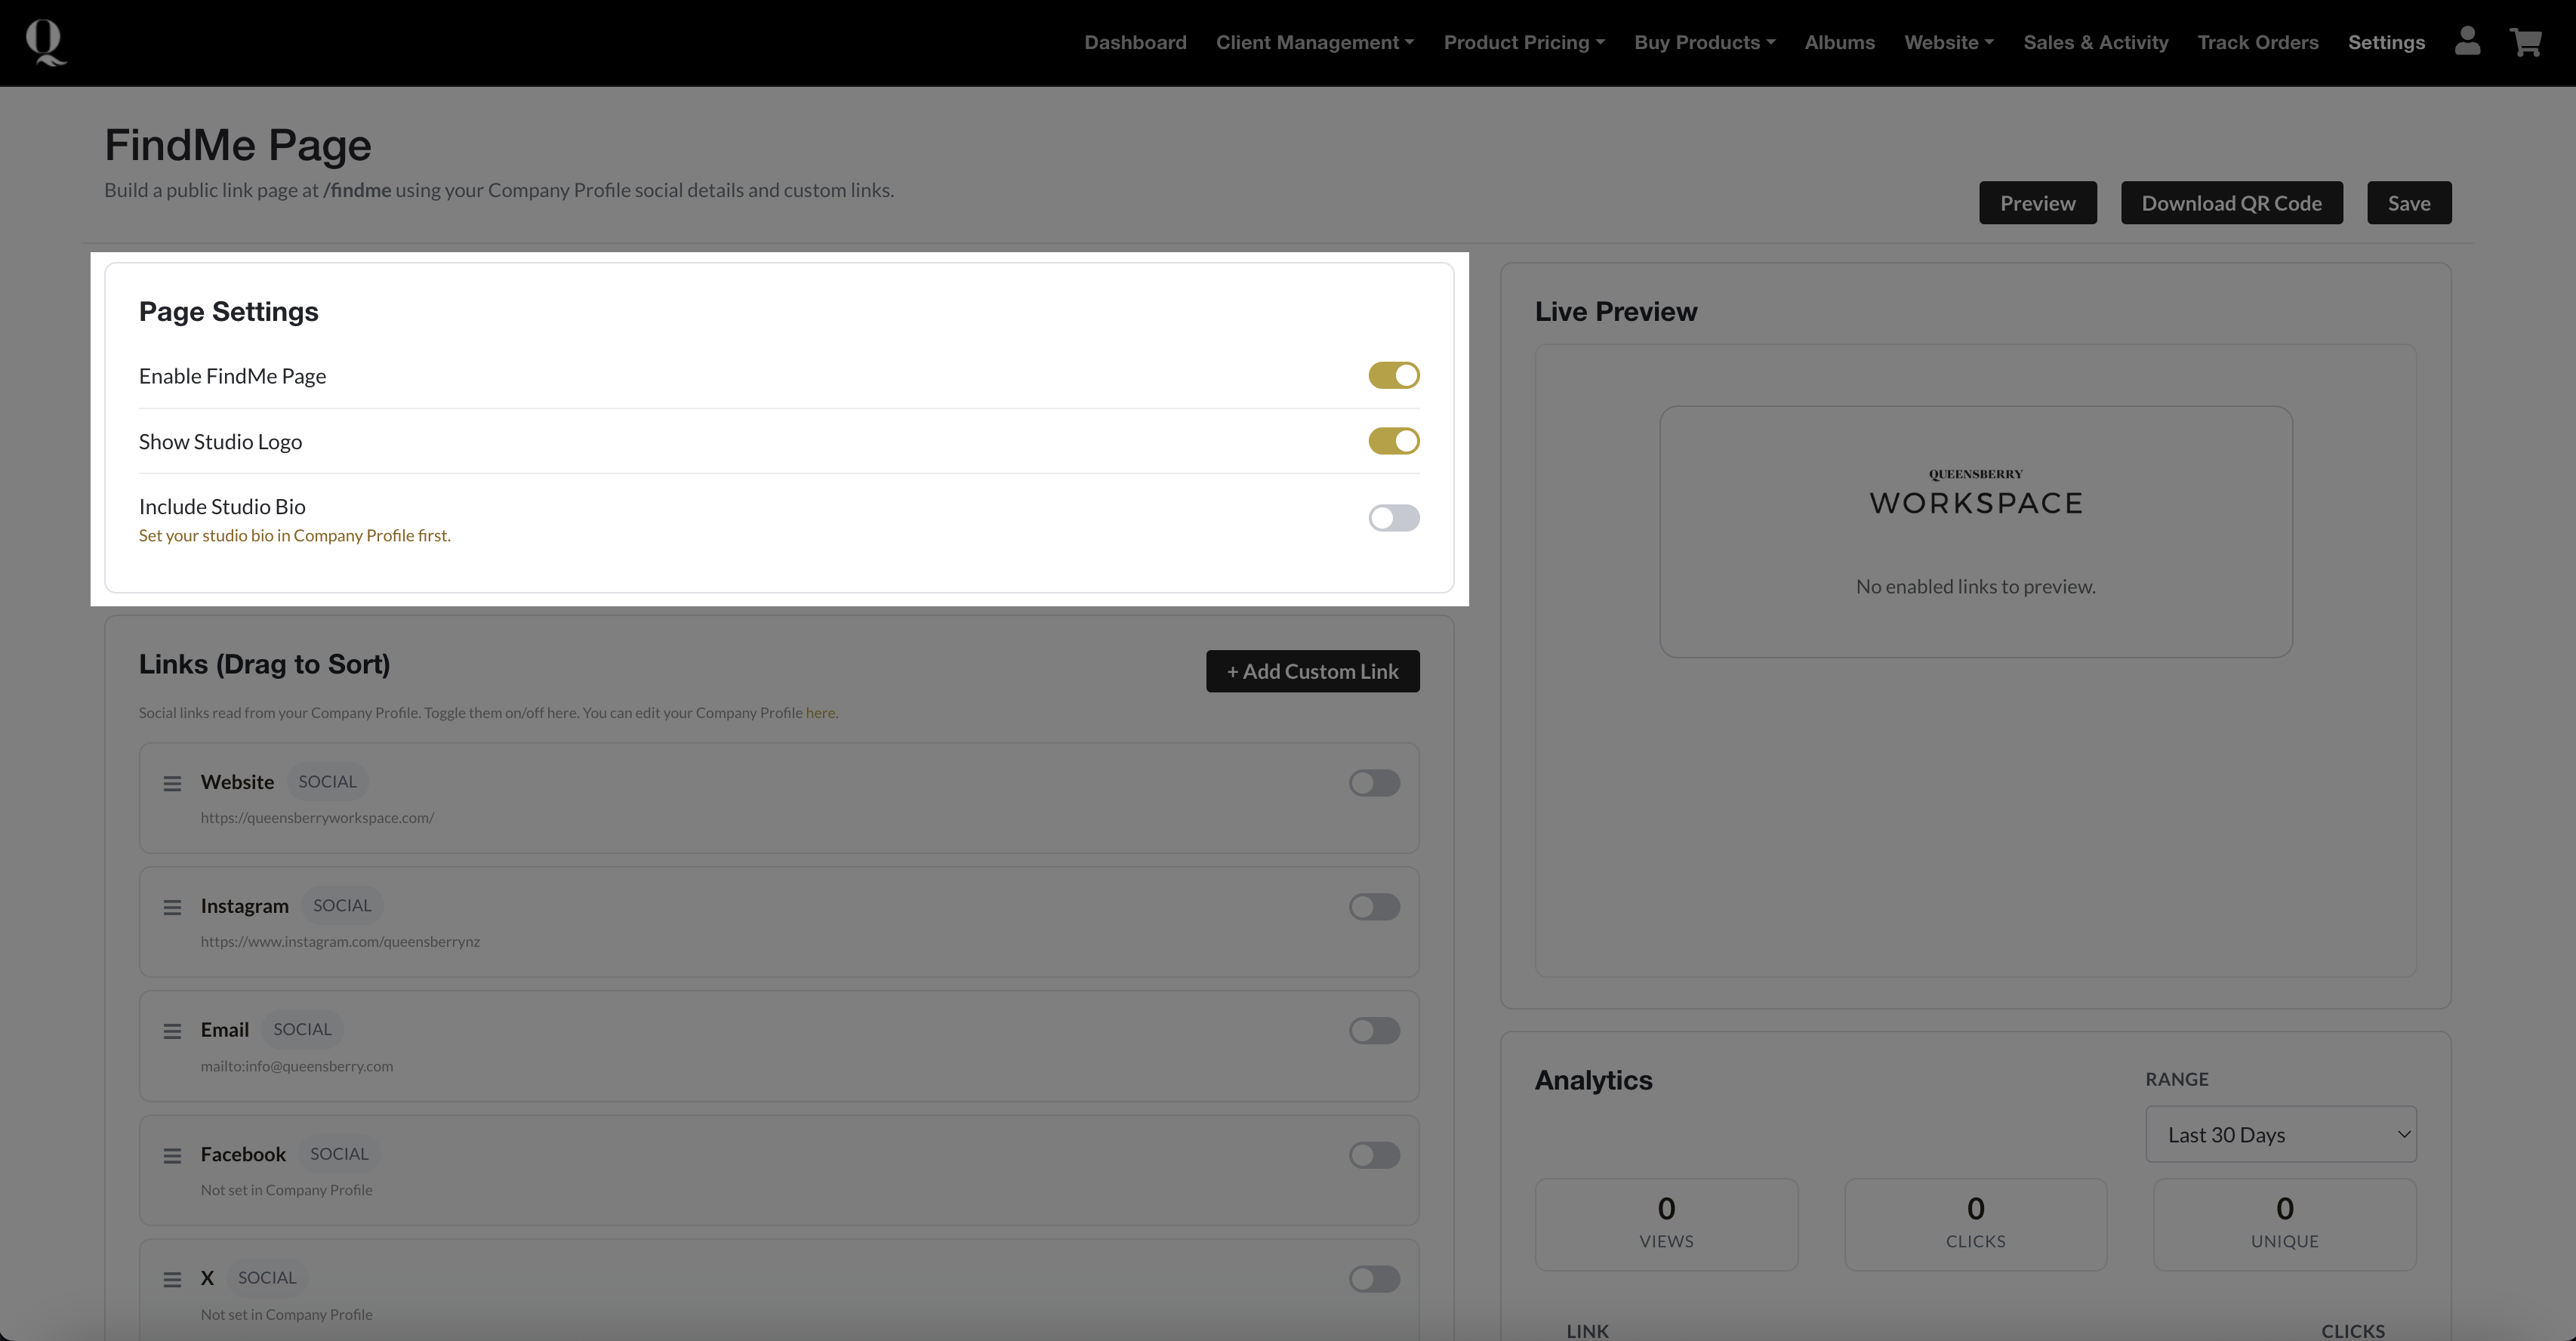This screenshot has height=1341, width=2576.
Task: Disable the Enable FindMe Page toggle
Action: (1393, 375)
